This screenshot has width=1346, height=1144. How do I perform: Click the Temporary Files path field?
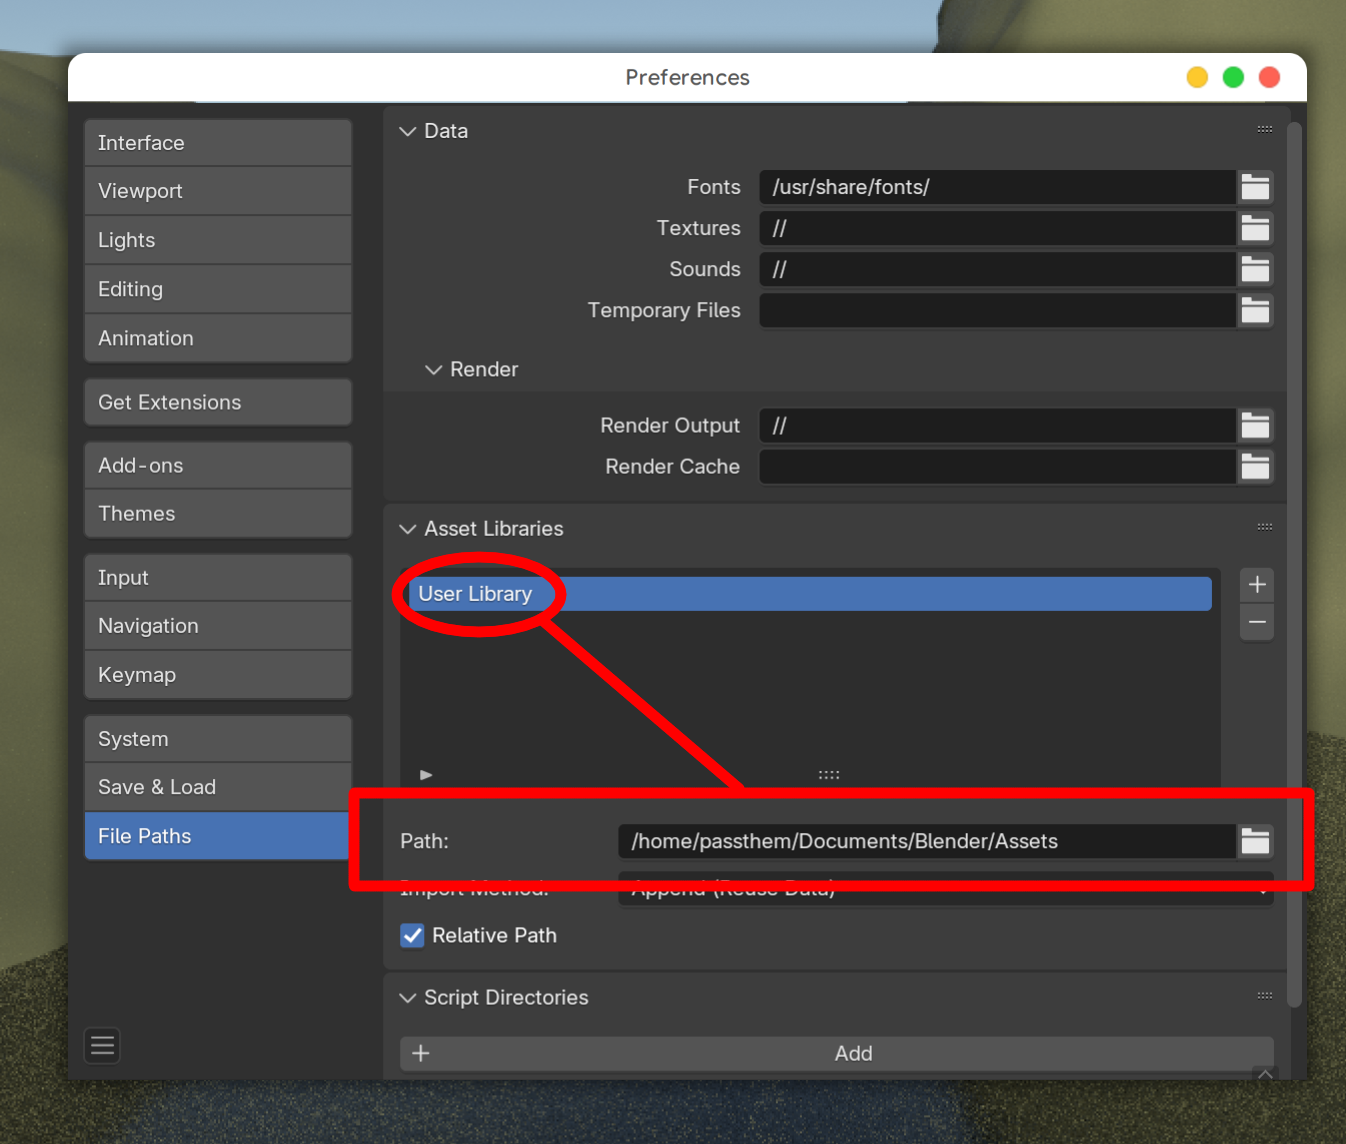click(997, 310)
